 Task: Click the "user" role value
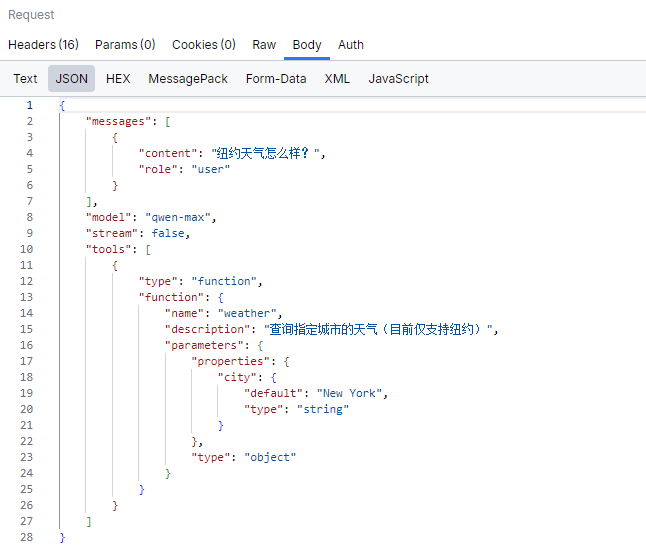(211, 169)
